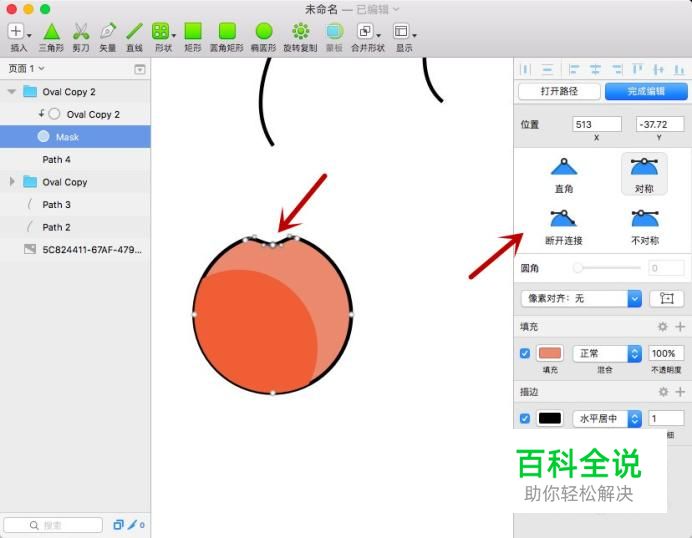Open the 正常 blend mode dropdown
Screen dimensions: 692x538
607,354
